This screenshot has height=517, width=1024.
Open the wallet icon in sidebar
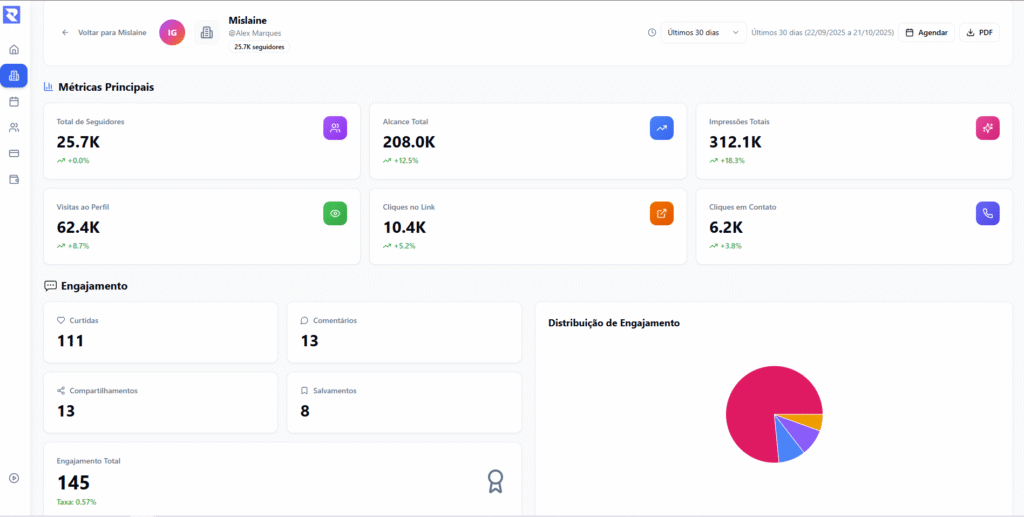pyautogui.click(x=14, y=179)
